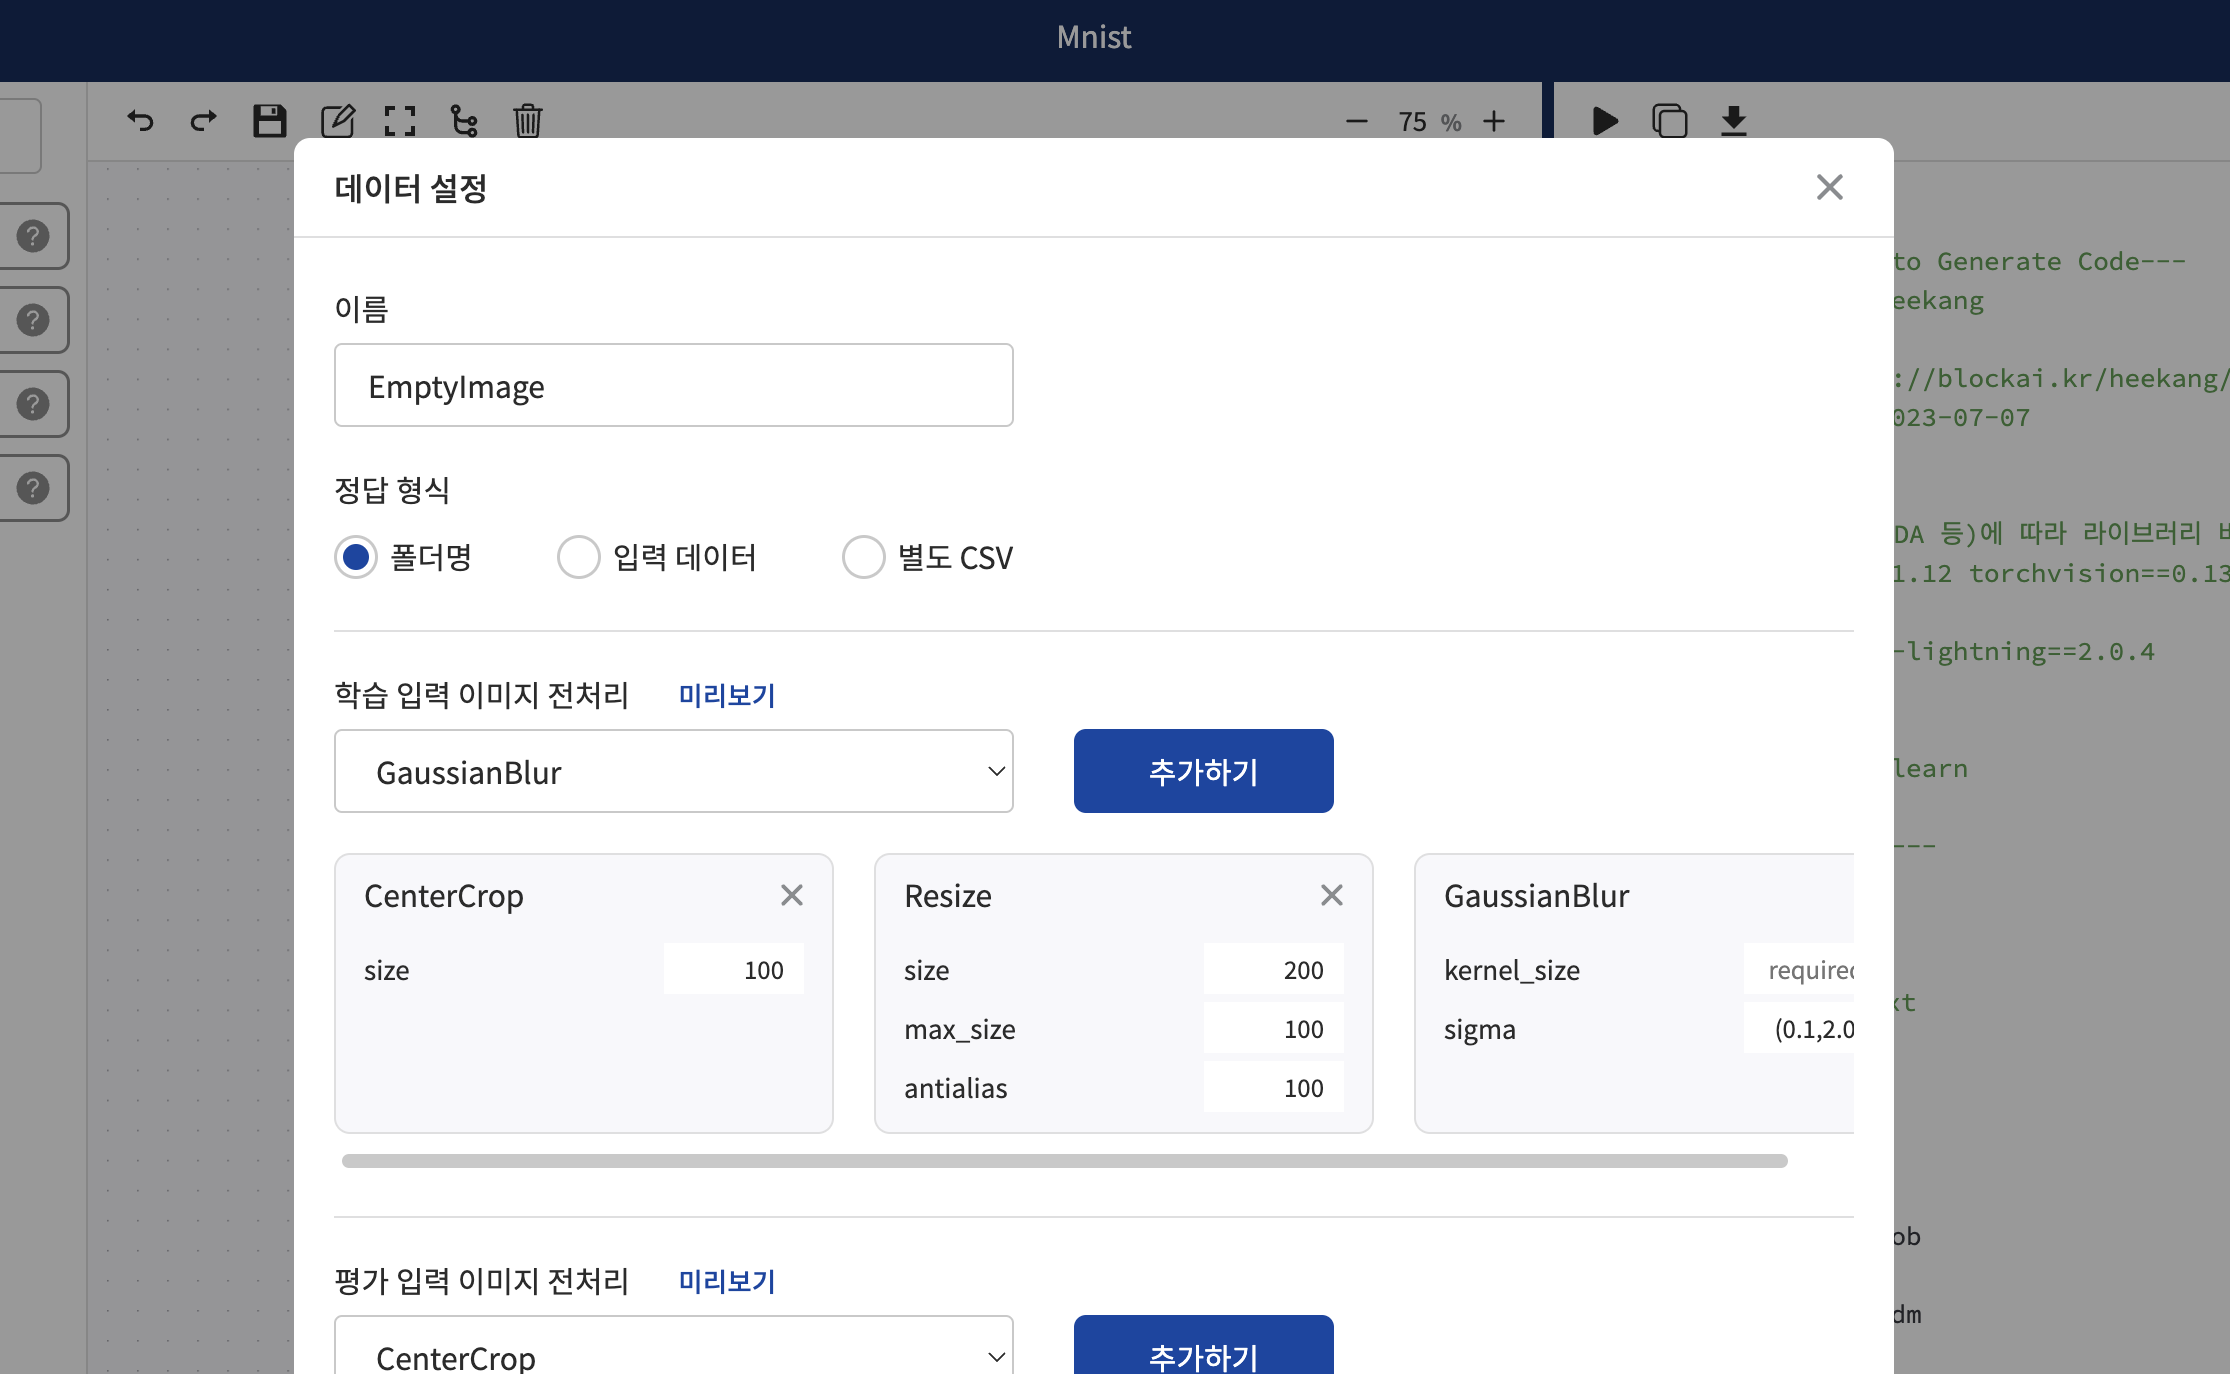Remove the Resize transformation card

coord(1330,895)
